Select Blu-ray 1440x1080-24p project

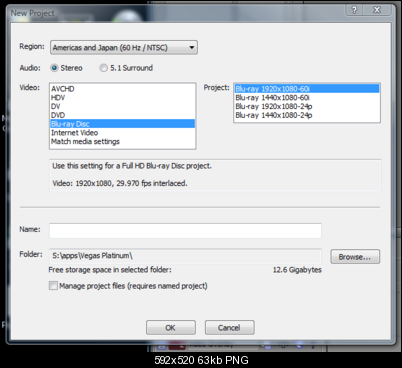pyautogui.click(x=307, y=115)
